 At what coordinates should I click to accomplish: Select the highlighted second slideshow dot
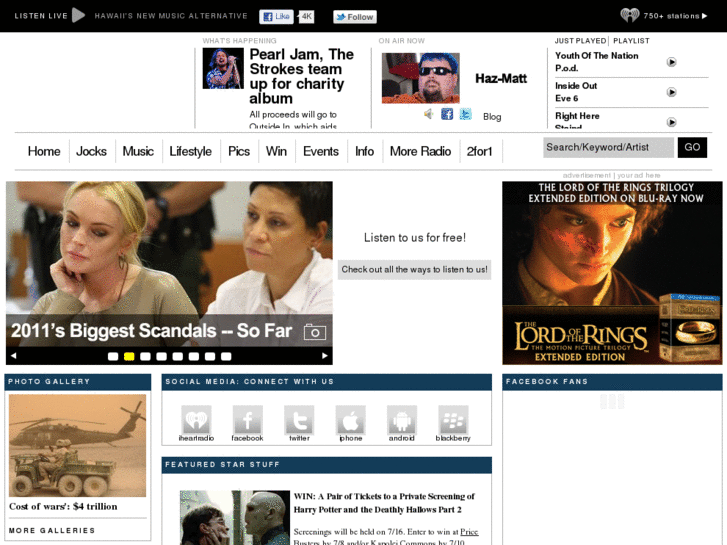(x=129, y=356)
